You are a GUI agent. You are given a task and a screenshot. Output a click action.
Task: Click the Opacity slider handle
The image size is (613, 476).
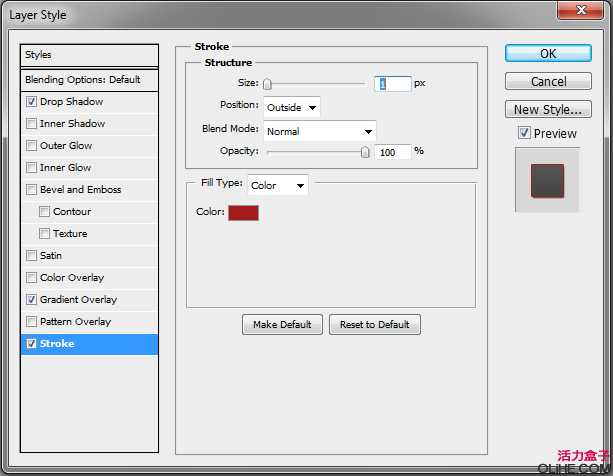365,152
